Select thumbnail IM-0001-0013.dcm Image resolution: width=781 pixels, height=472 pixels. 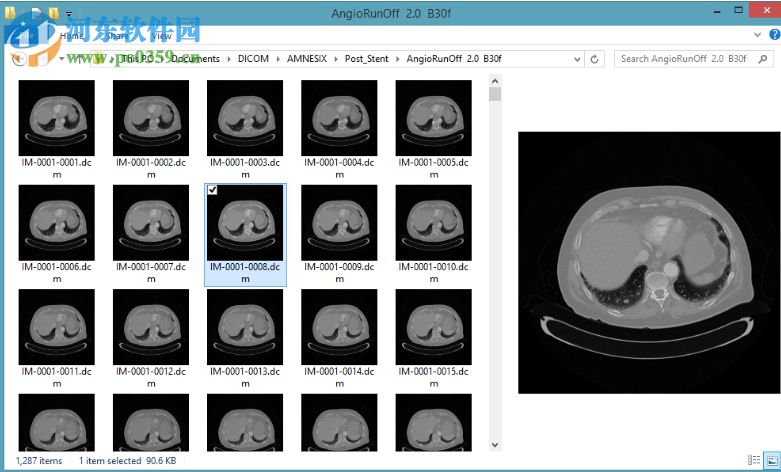[x=245, y=327]
